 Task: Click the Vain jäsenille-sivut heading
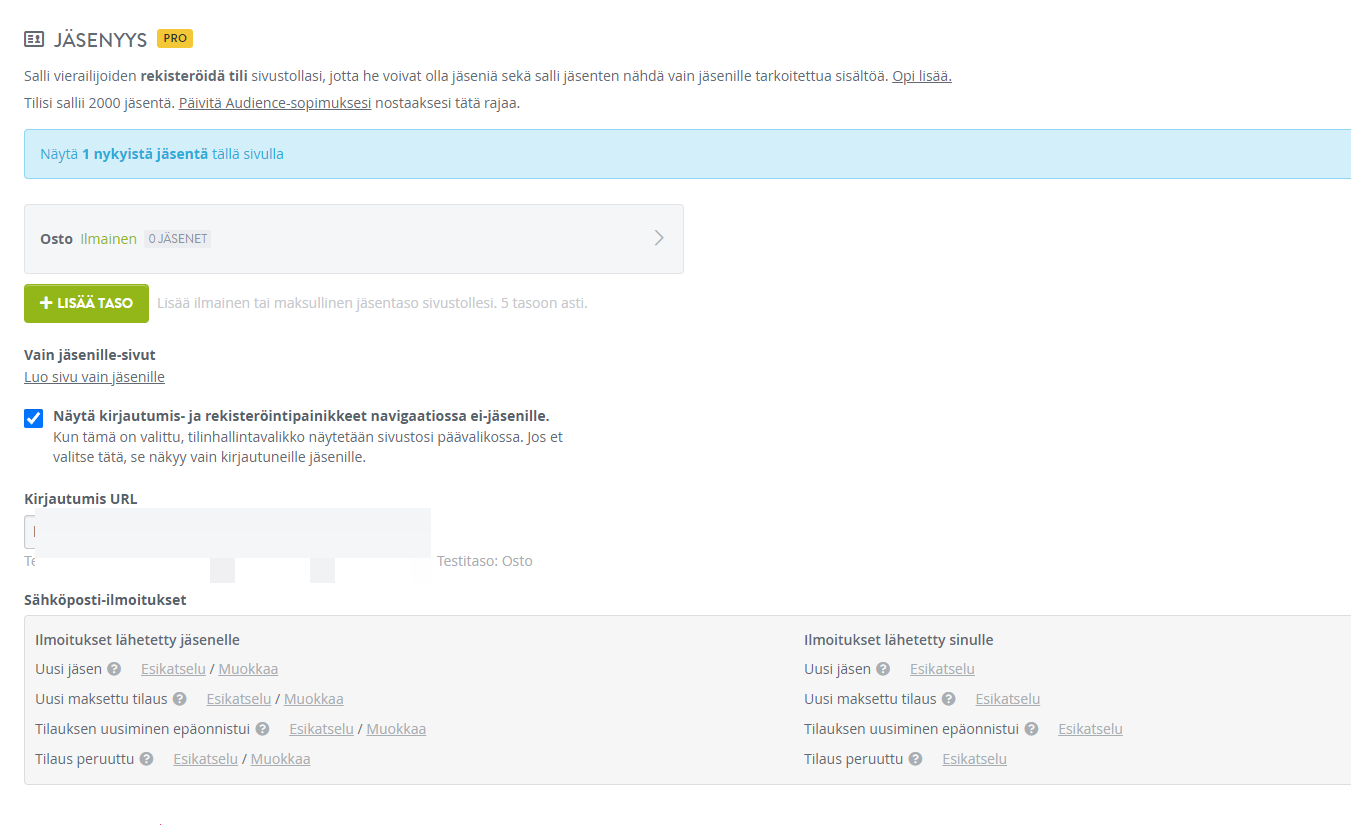[90, 355]
